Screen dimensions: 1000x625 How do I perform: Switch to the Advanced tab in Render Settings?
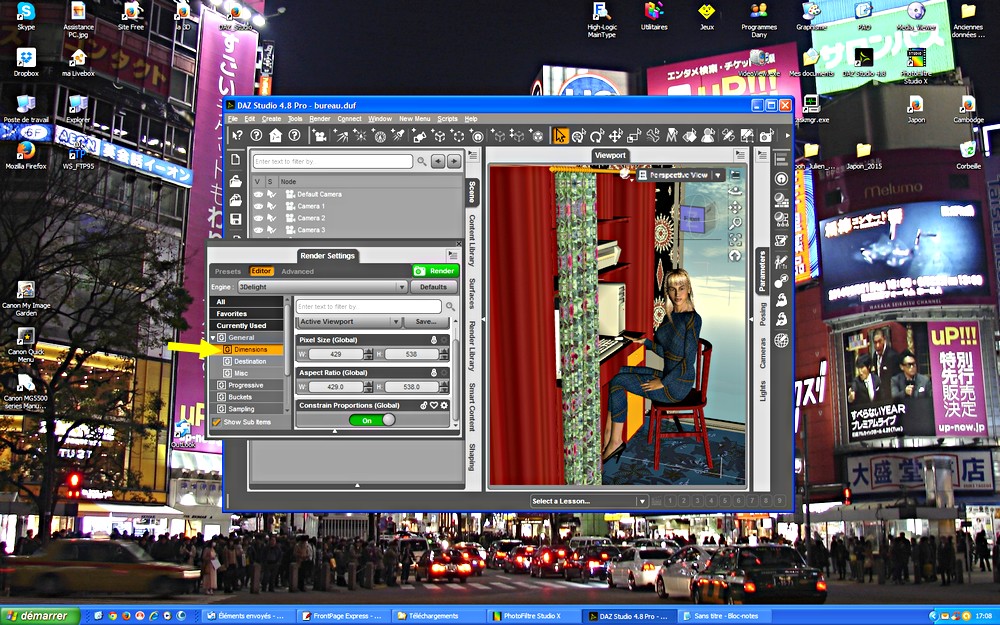[297, 272]
